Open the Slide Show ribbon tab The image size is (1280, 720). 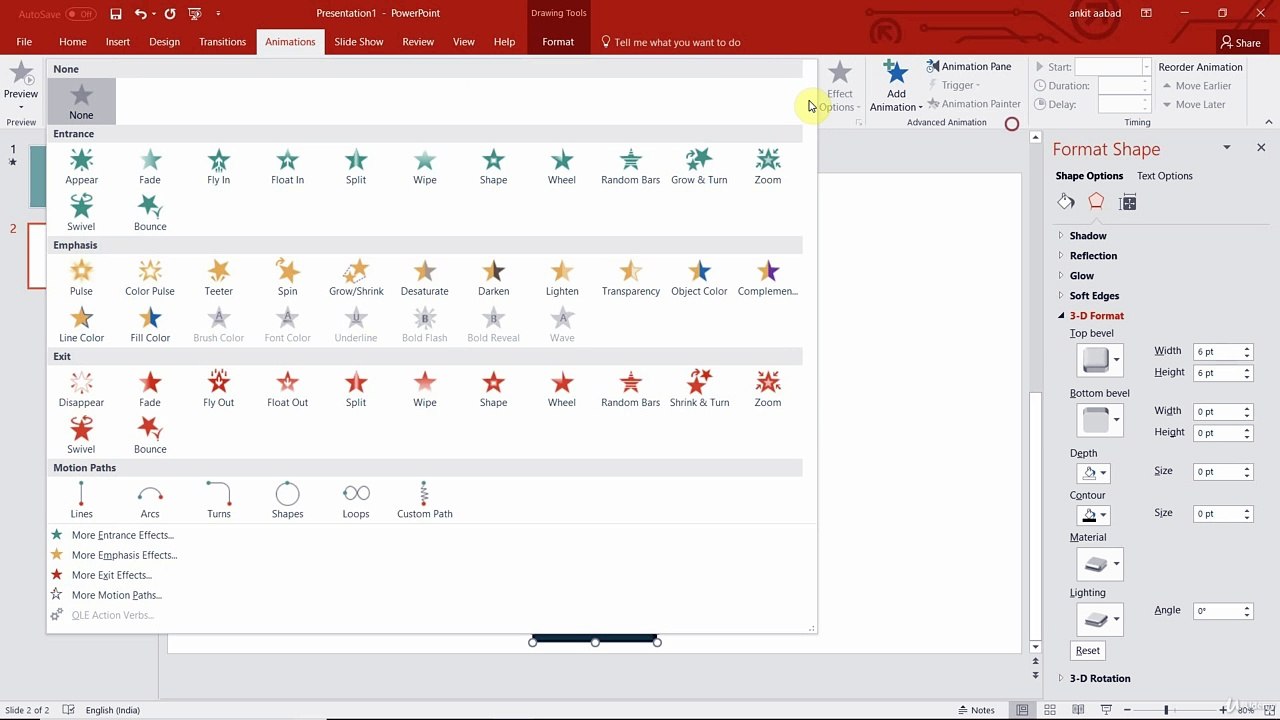click(359, 42)
